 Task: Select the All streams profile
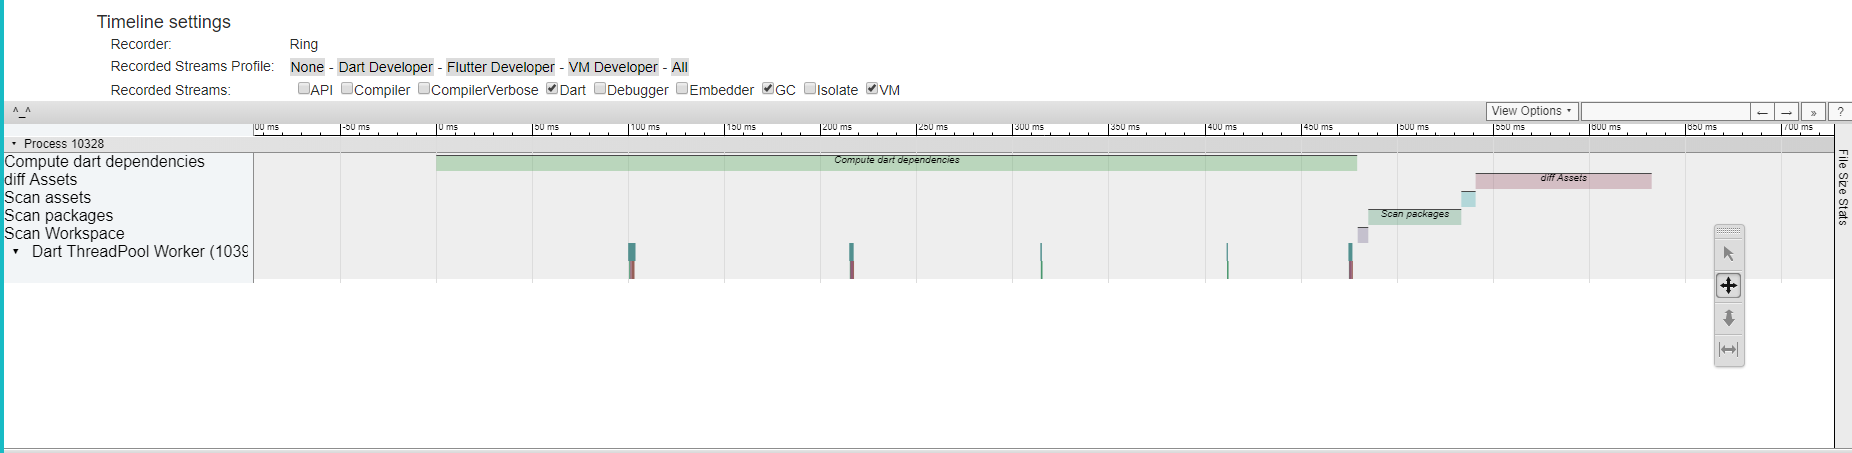[x=680, y=67]
